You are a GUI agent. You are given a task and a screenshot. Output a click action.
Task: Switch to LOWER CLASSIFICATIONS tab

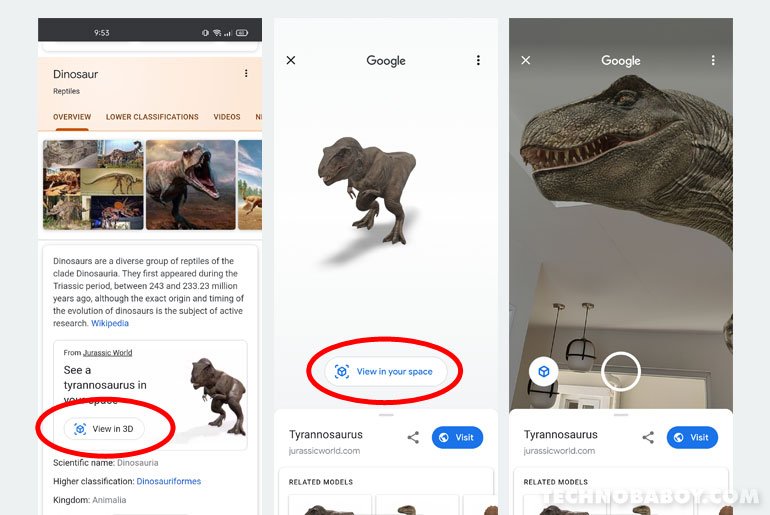(x=152, y=117)
